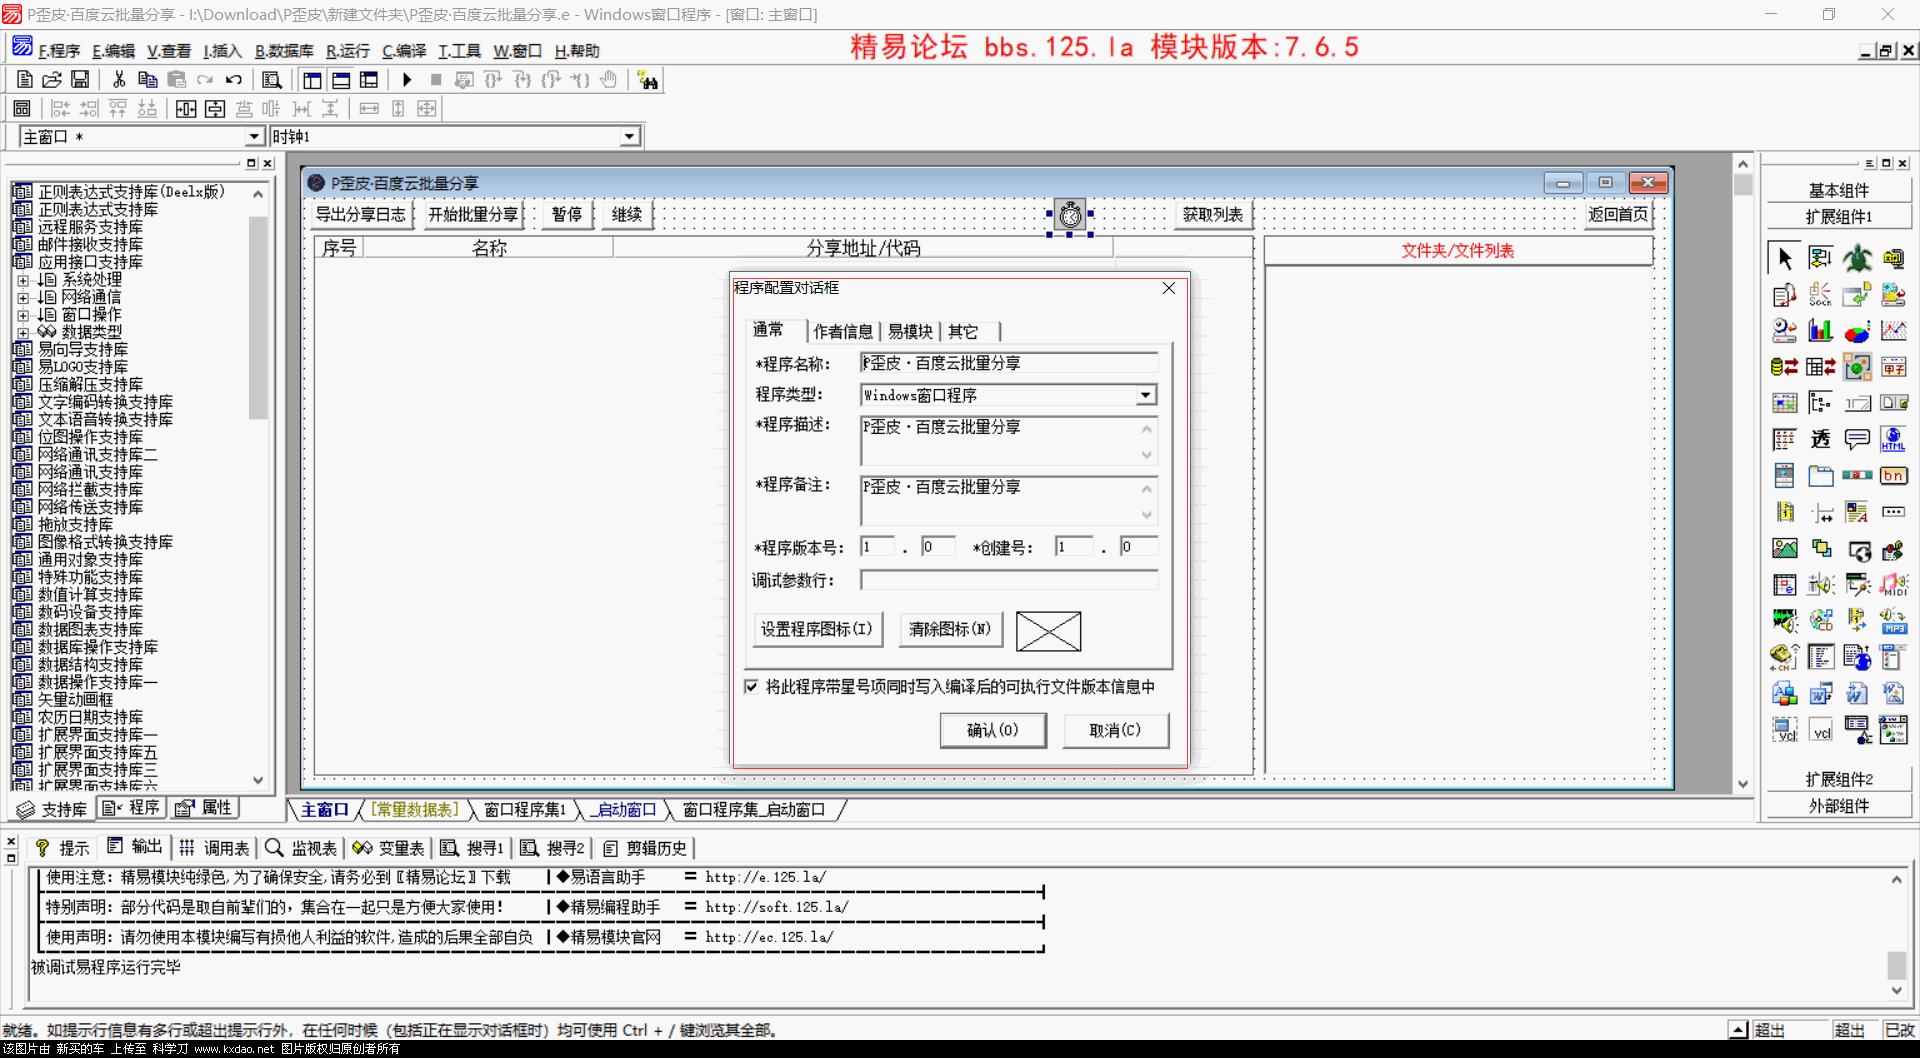Open the 程序类型 dropdown
1920x1058 pixels.
(x=1145, y=396)
